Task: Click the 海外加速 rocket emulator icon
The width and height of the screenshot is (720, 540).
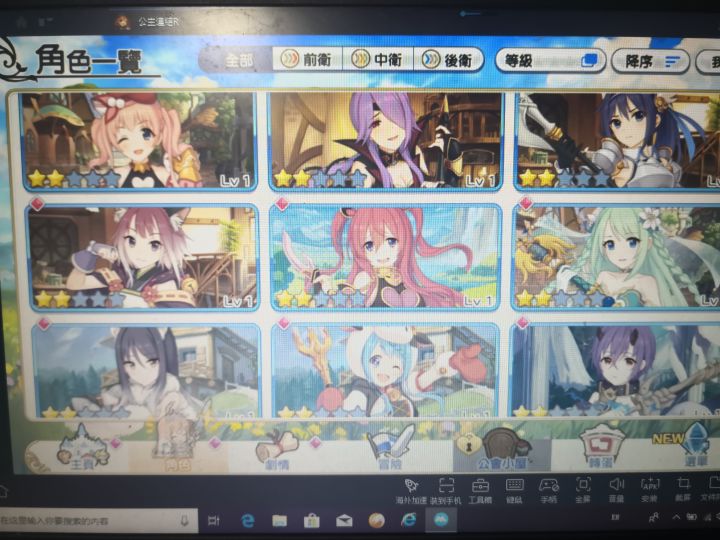Action: [411, 491]
